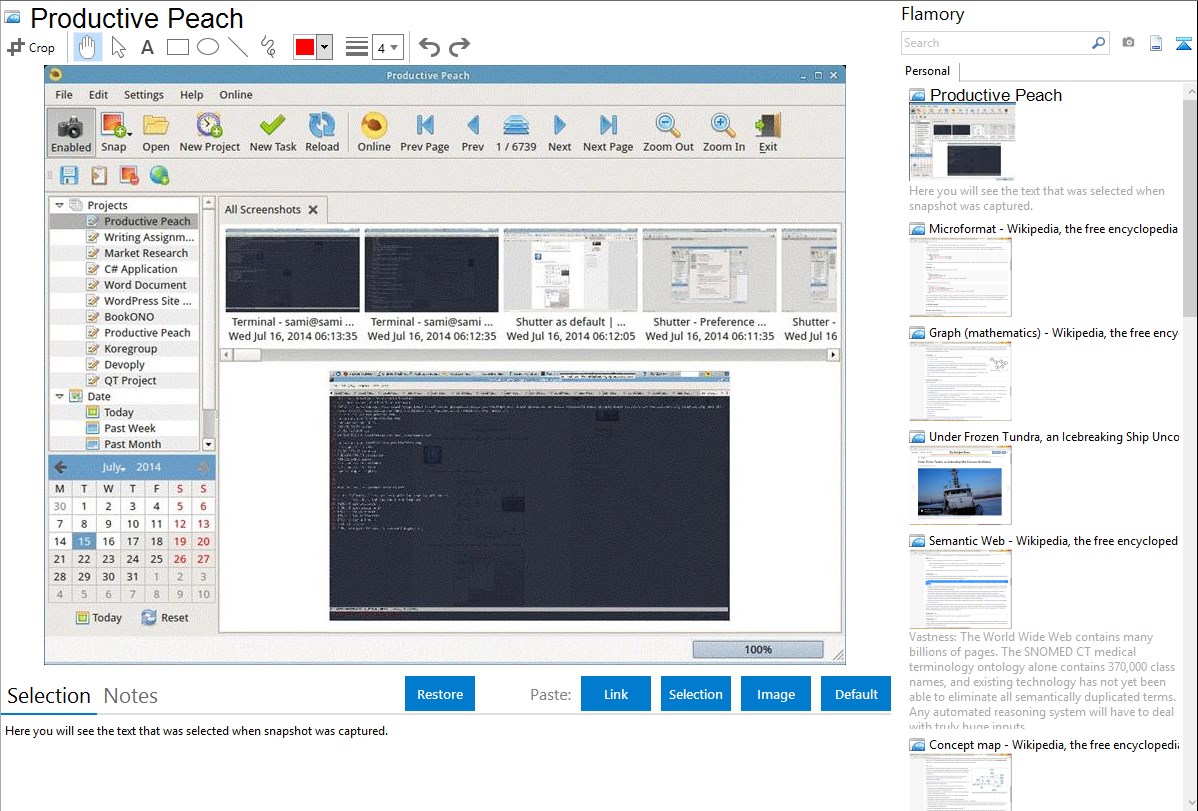Select Past Week filter
Image resolution: width=1198 pixels, height=811 pixels.
[129, 428]
